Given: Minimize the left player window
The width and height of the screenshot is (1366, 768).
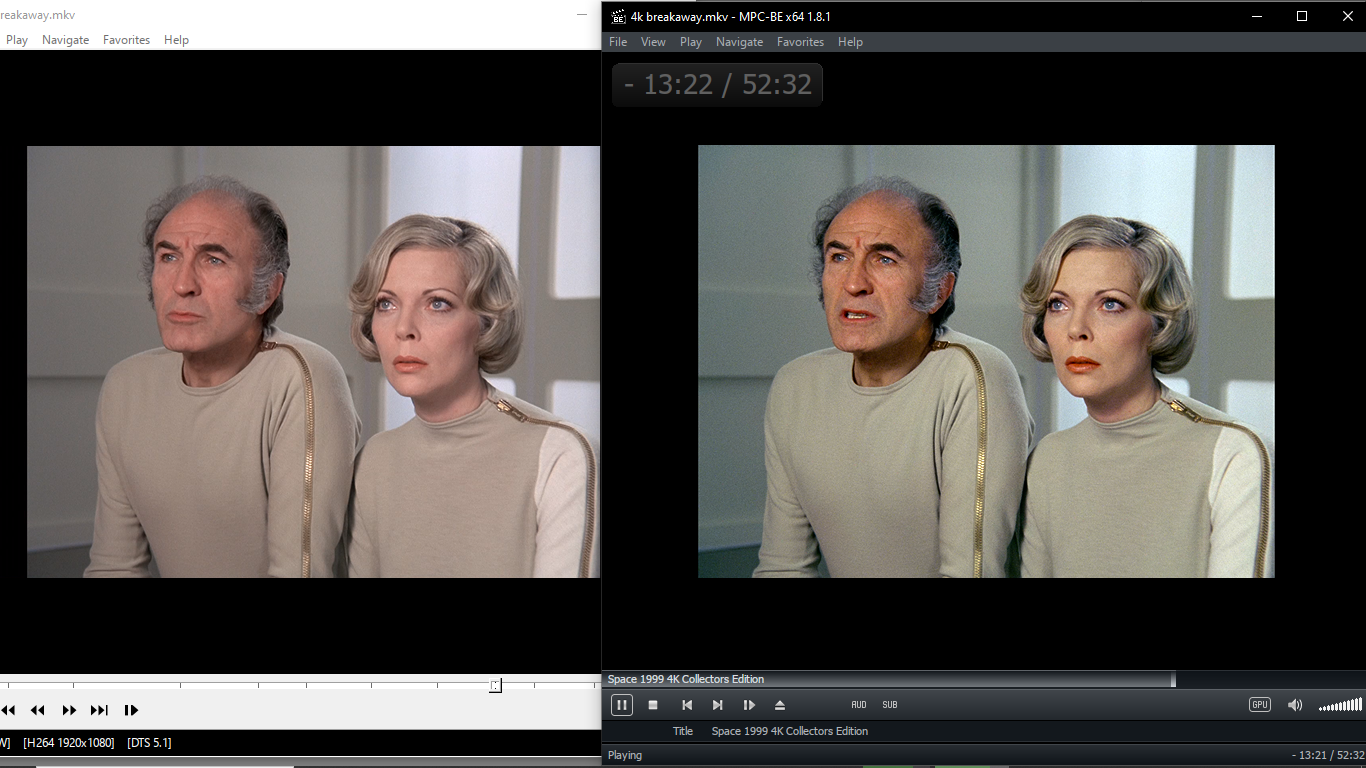Looking at the screenshot, I should 582,15.
